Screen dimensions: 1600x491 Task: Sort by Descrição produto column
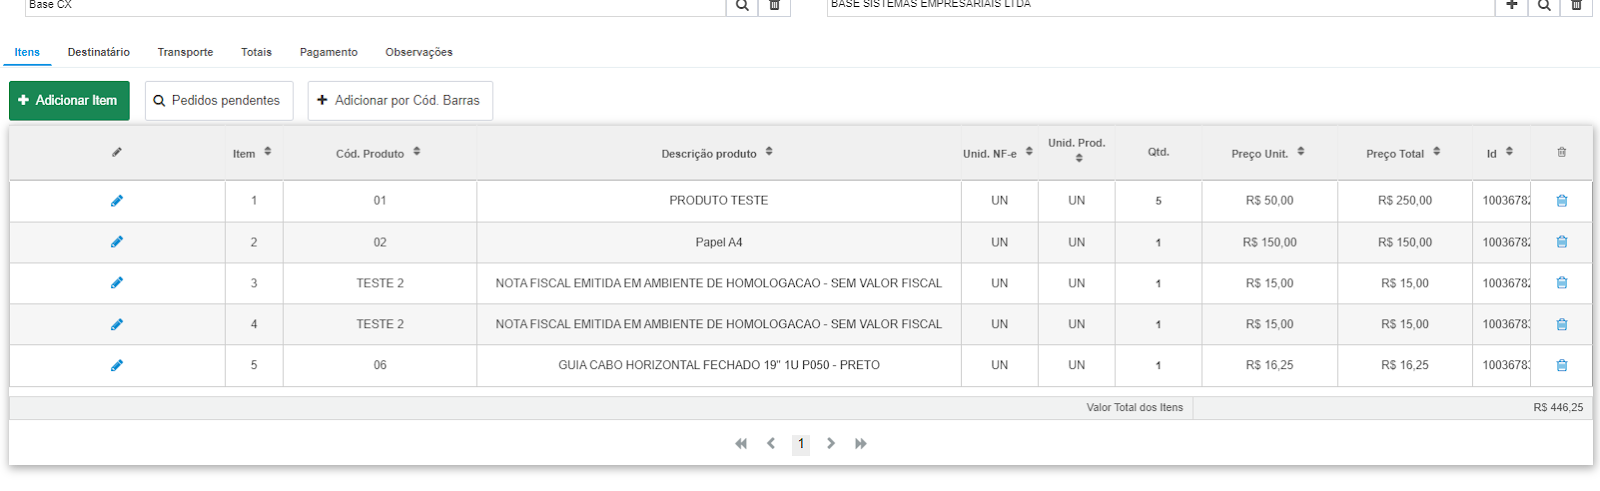click(x=769, y=152)
